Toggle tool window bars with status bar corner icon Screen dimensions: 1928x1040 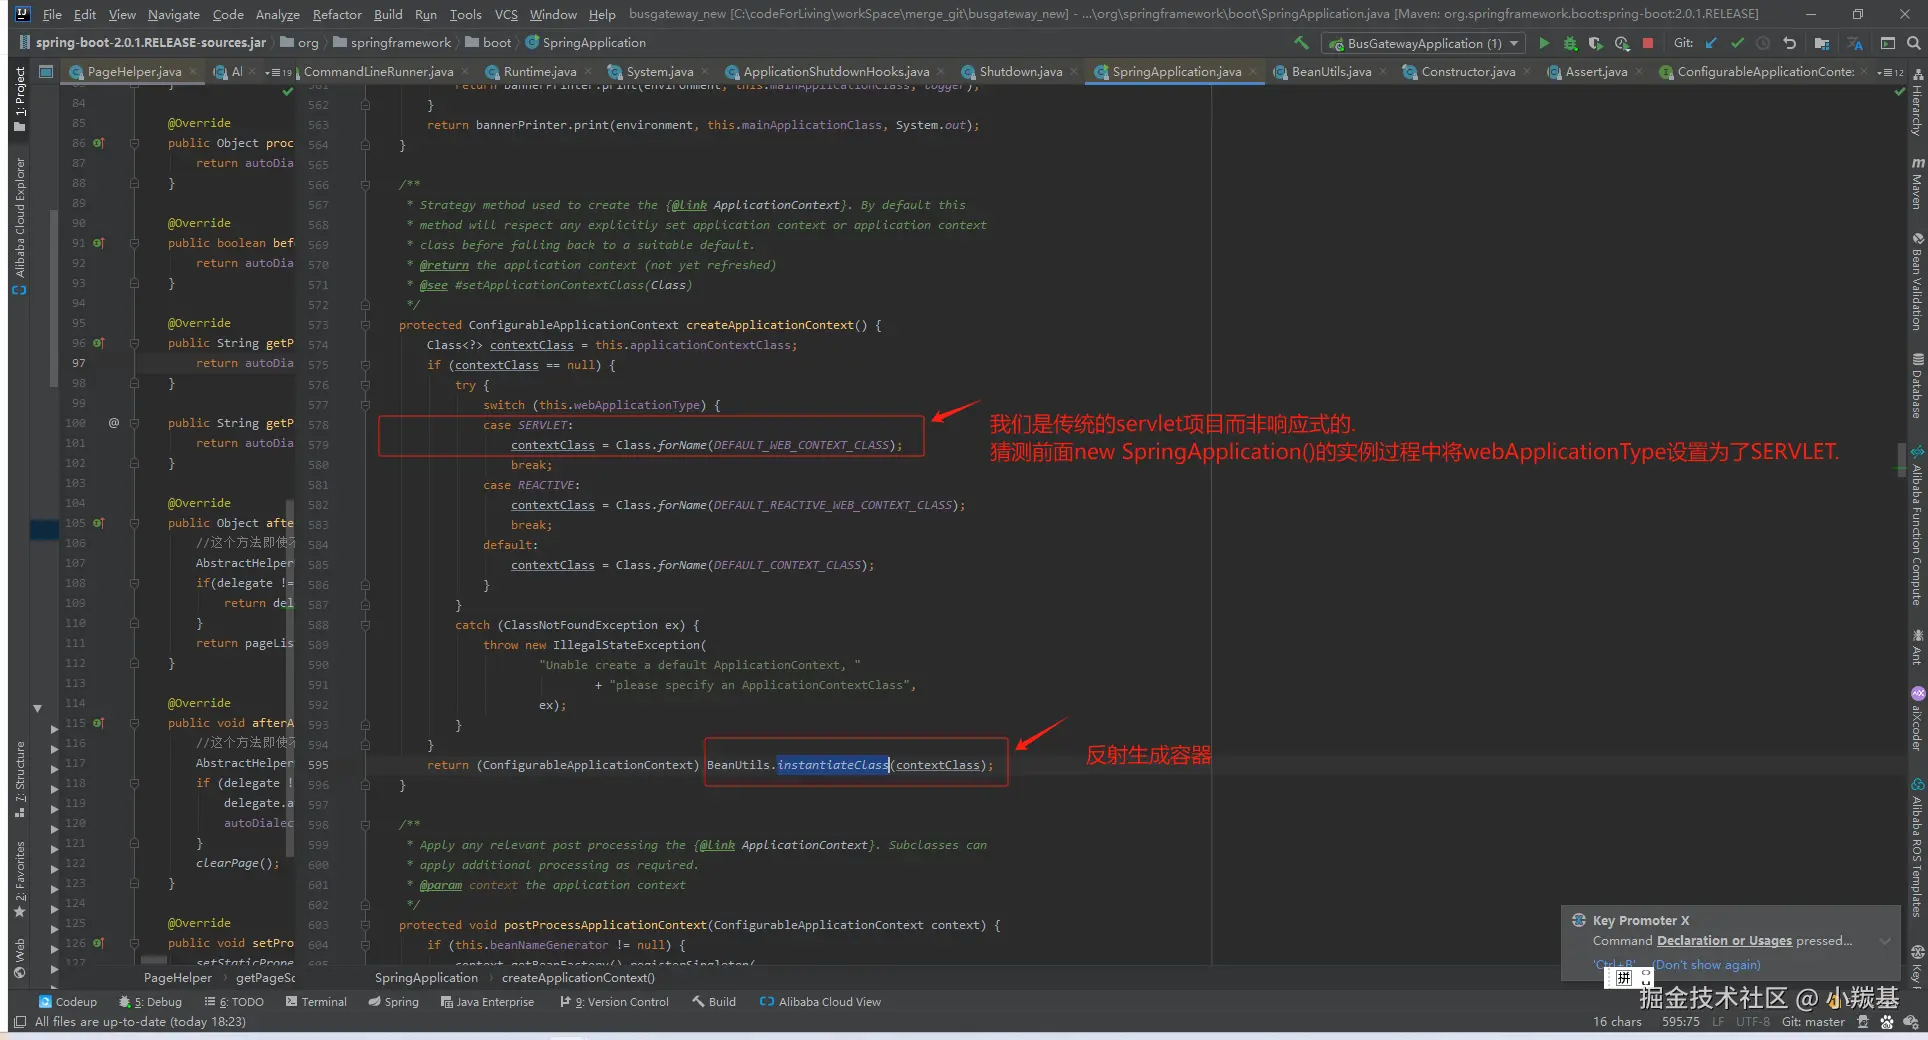19,1021
